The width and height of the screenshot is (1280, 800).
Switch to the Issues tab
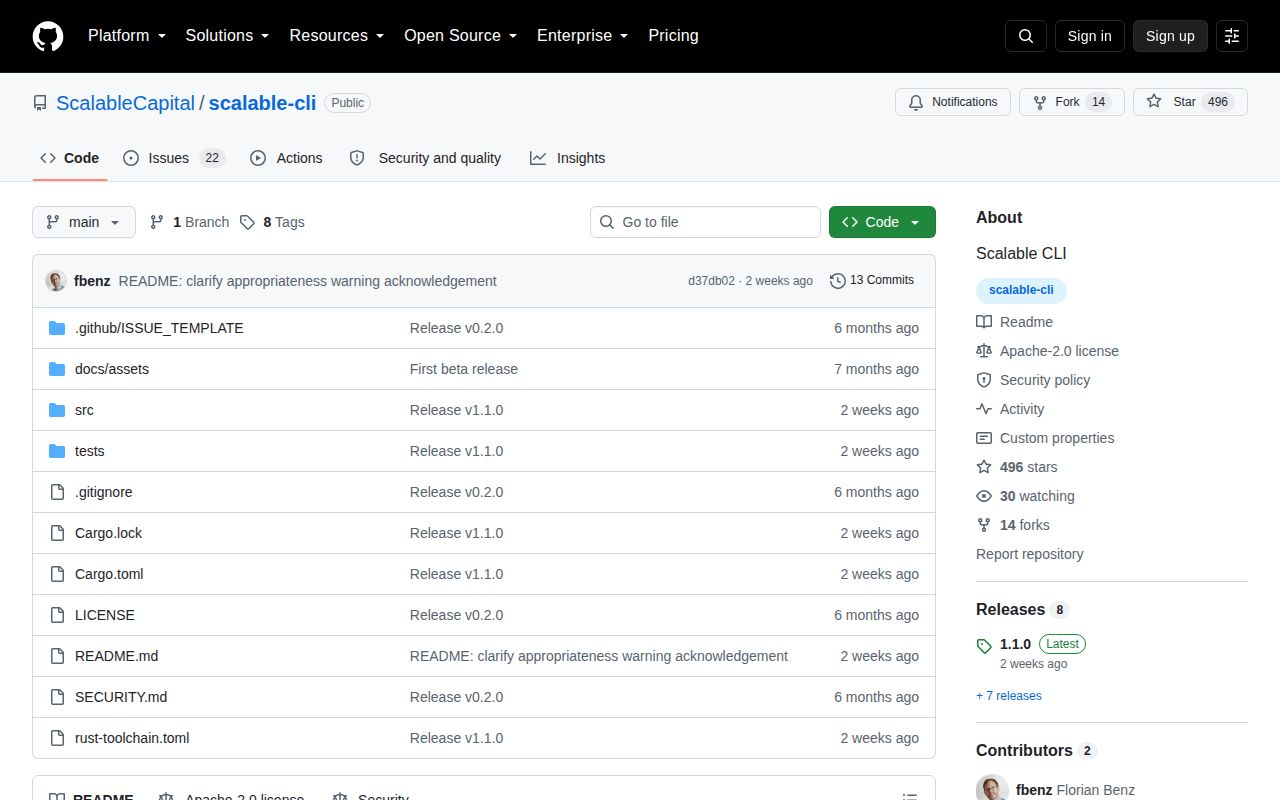pyautogui.click(x=174, y=158)
